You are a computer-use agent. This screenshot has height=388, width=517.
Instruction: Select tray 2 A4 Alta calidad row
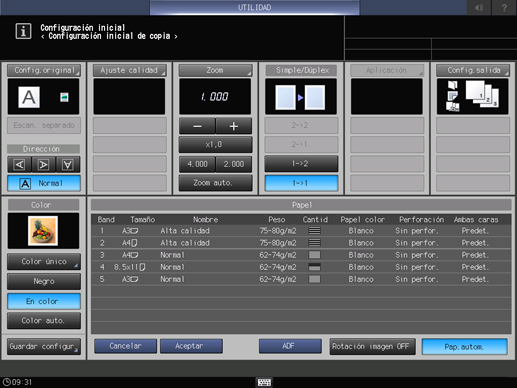pyautogui.click(x=301, y=243)
